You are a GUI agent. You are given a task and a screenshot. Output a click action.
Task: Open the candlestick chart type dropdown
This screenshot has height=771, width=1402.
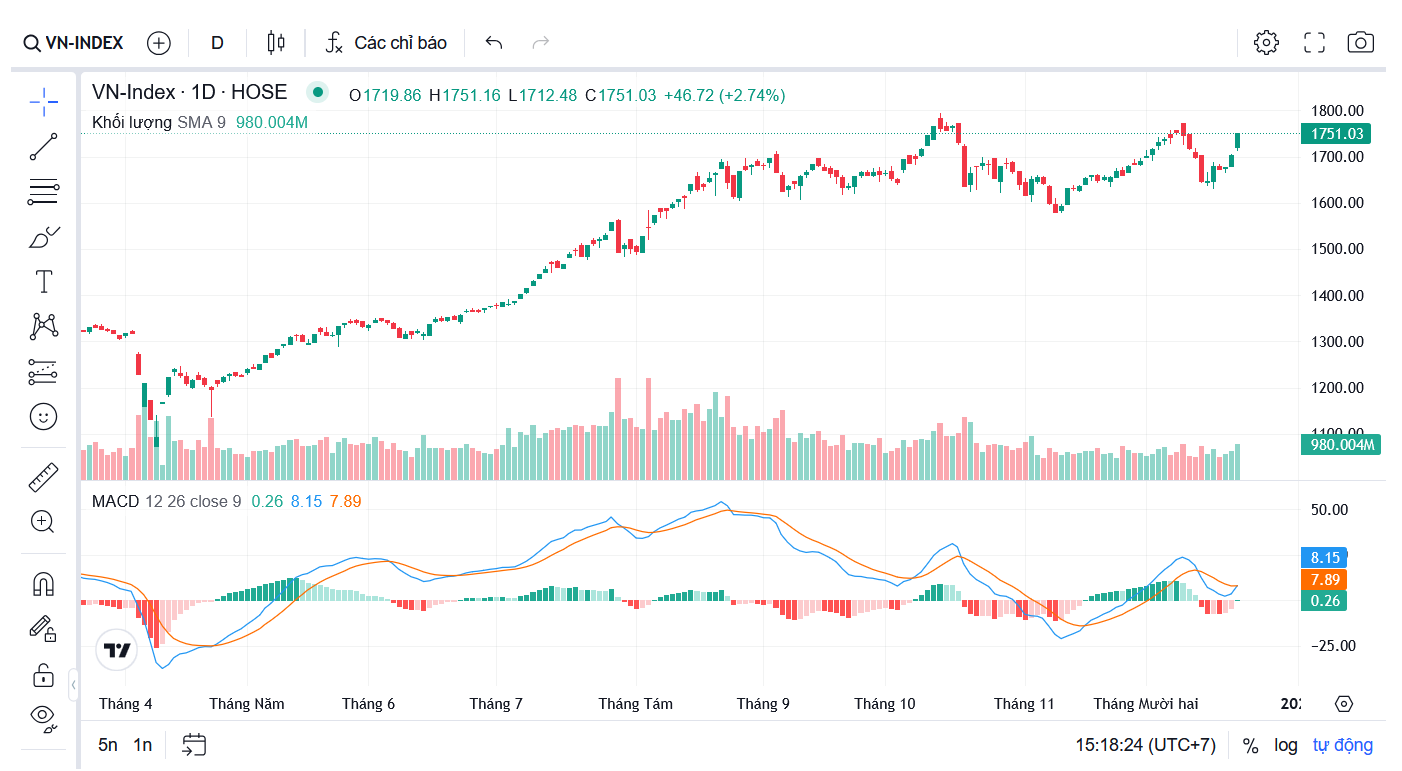click(x=276, y=43)
